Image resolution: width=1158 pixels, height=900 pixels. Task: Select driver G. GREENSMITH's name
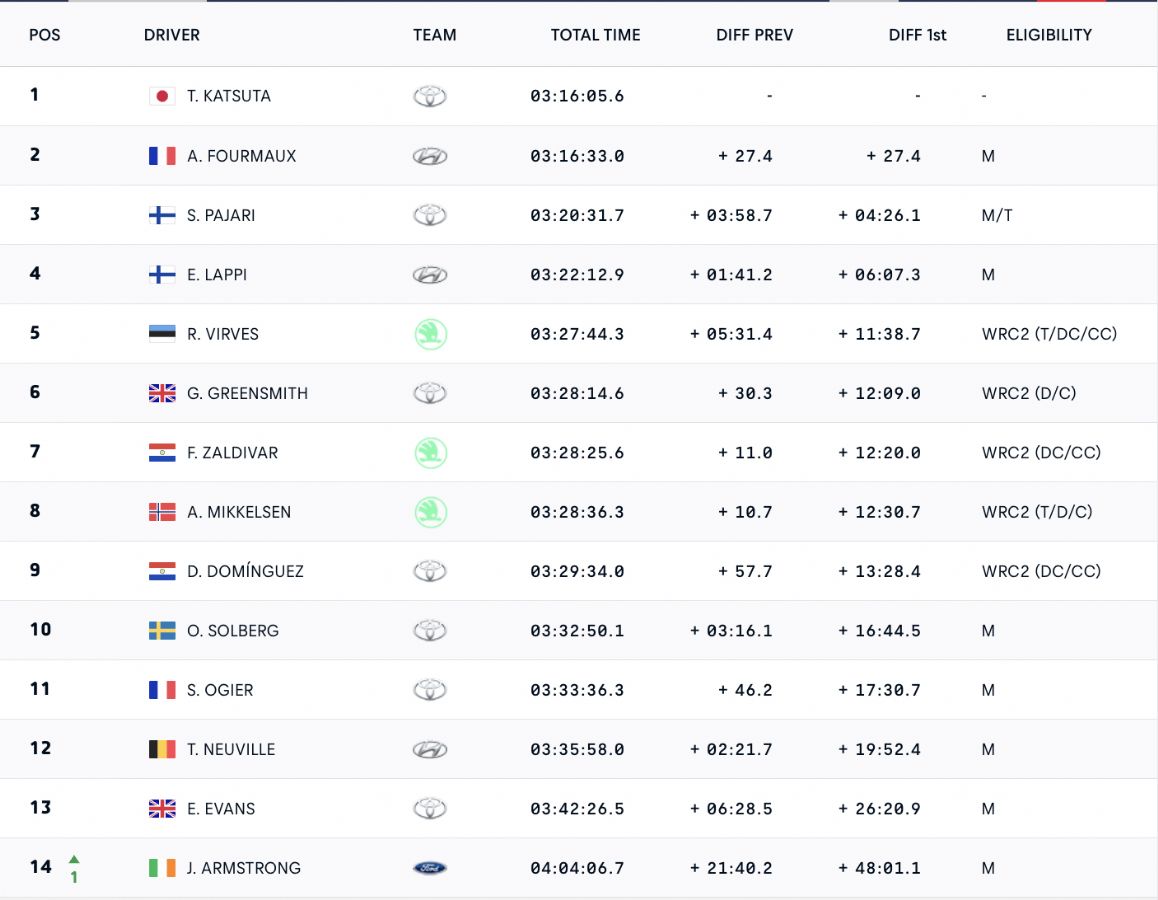point(247,394)
